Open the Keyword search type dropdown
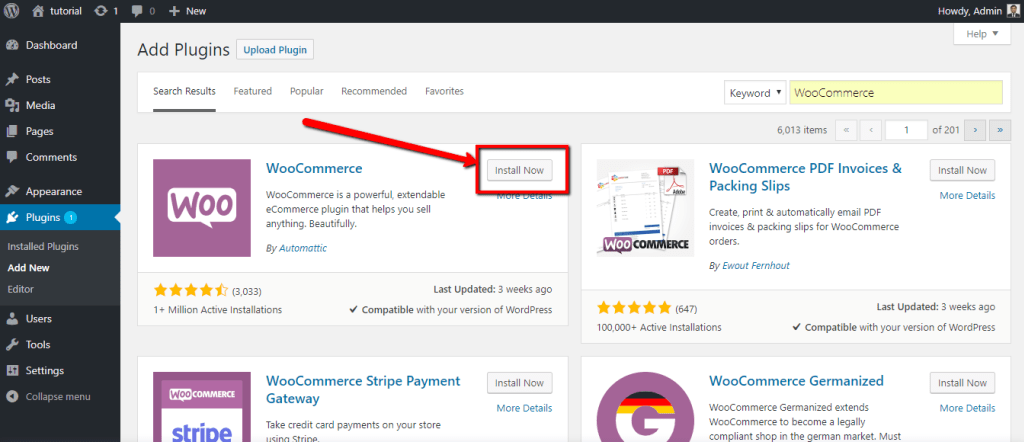The width and height of the screenshot is (1024, 442). coord(755,93)
